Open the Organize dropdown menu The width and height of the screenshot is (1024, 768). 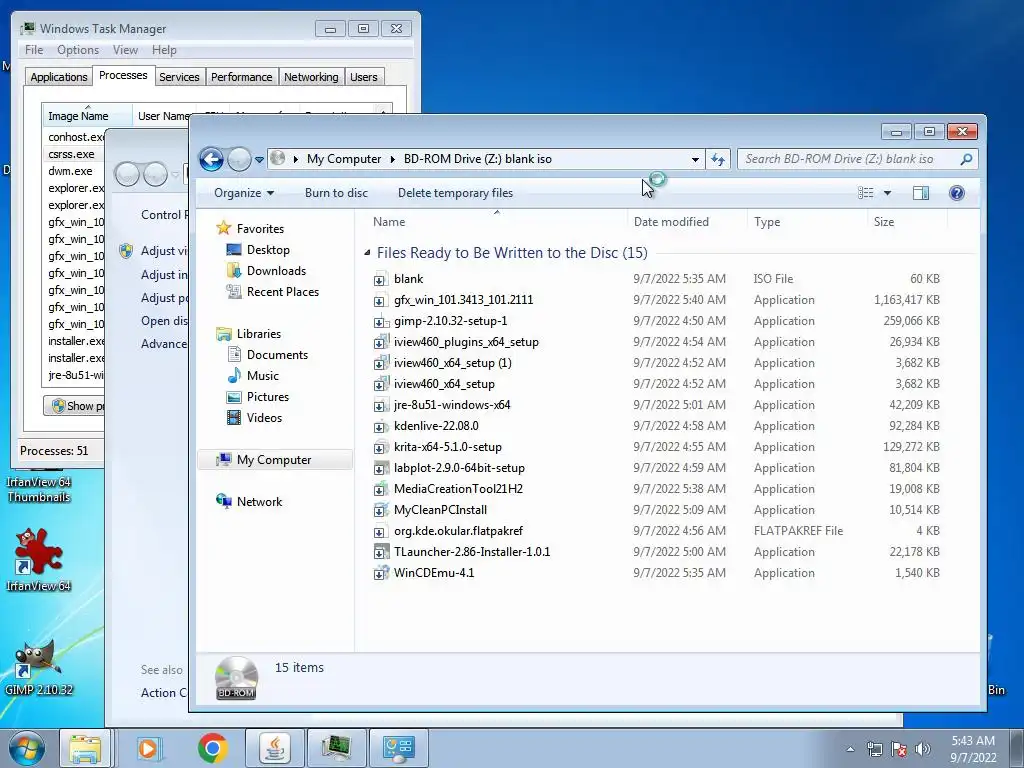(244, 193)
